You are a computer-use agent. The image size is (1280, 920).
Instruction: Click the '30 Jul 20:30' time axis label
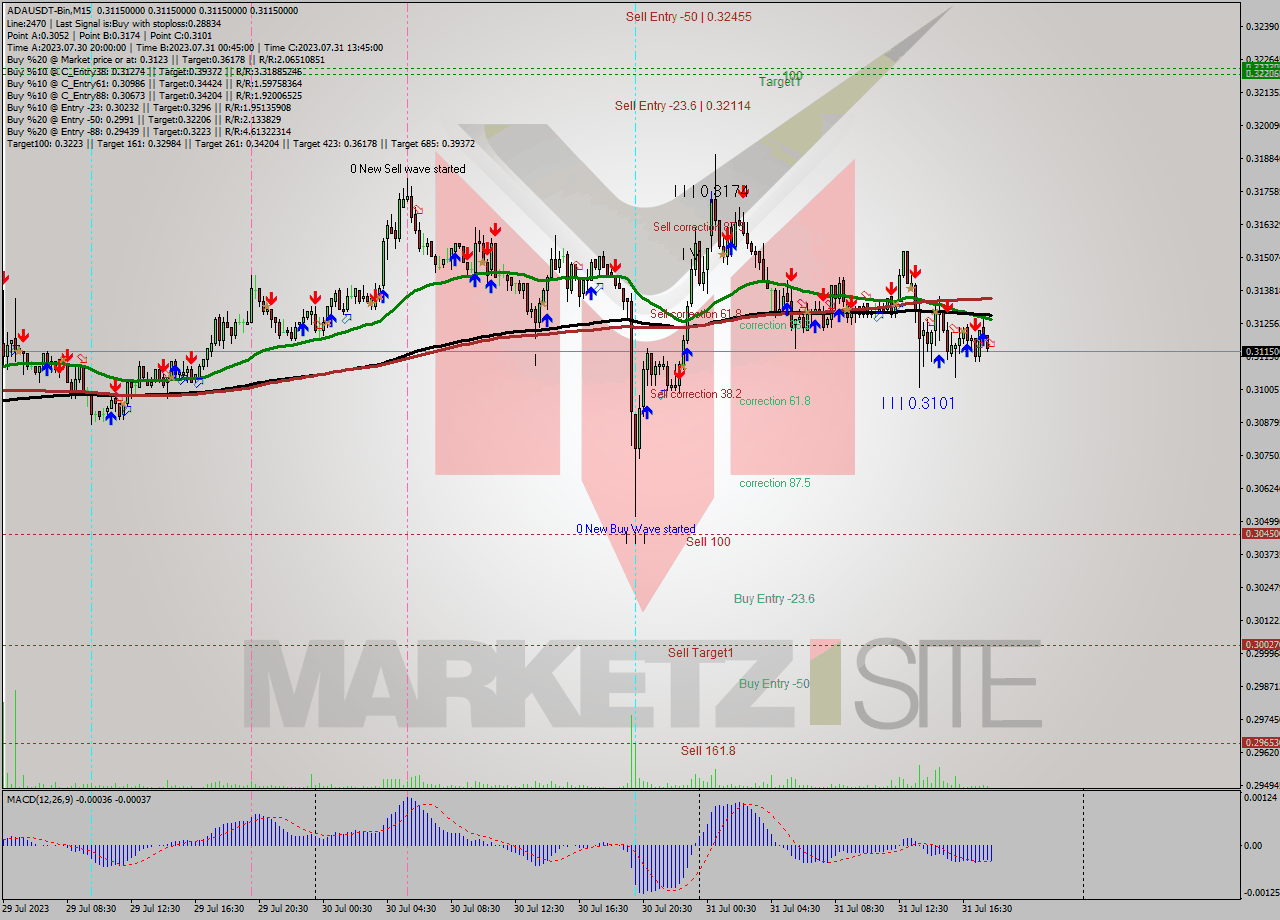[667, 909]
